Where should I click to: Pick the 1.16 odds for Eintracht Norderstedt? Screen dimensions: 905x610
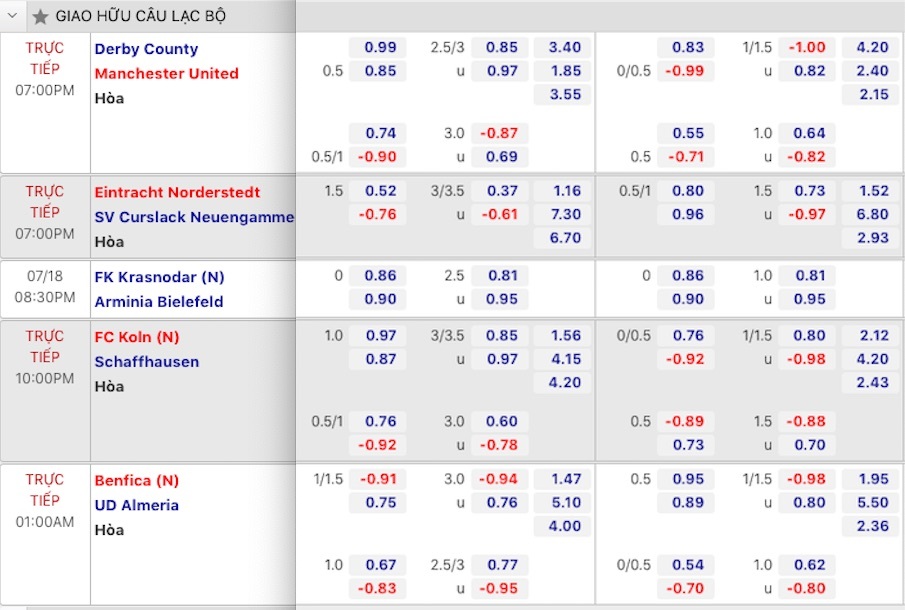click(565, 190)
